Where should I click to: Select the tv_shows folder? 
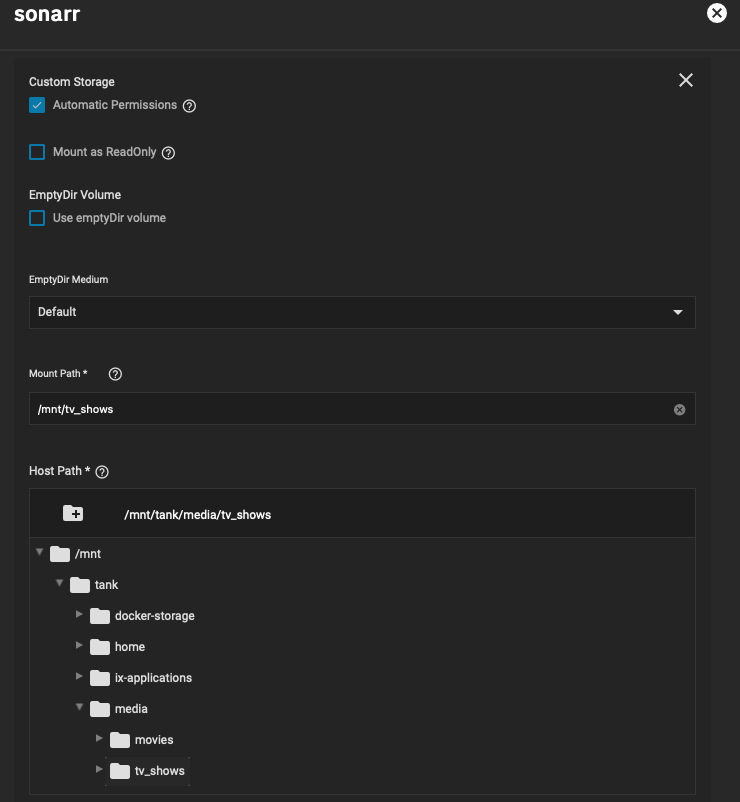[147, 771]
